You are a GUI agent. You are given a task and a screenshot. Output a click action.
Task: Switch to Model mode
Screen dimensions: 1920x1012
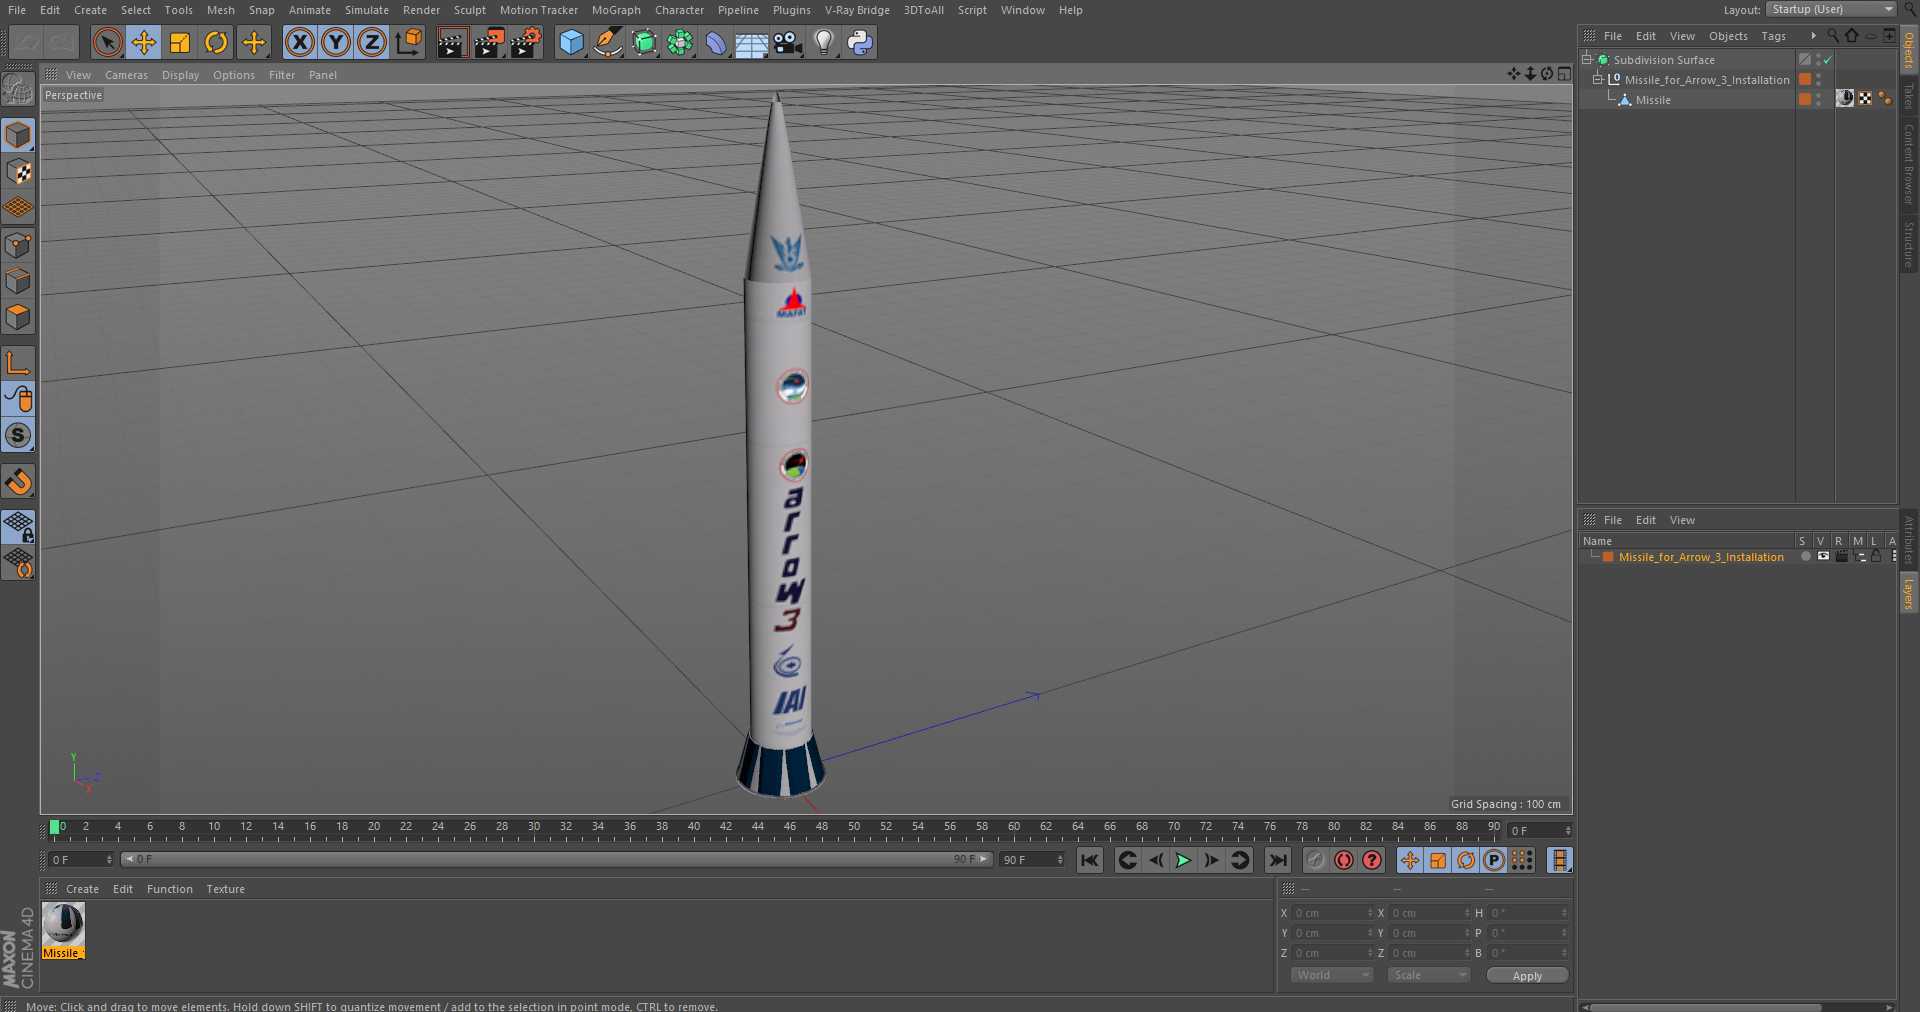18,135
